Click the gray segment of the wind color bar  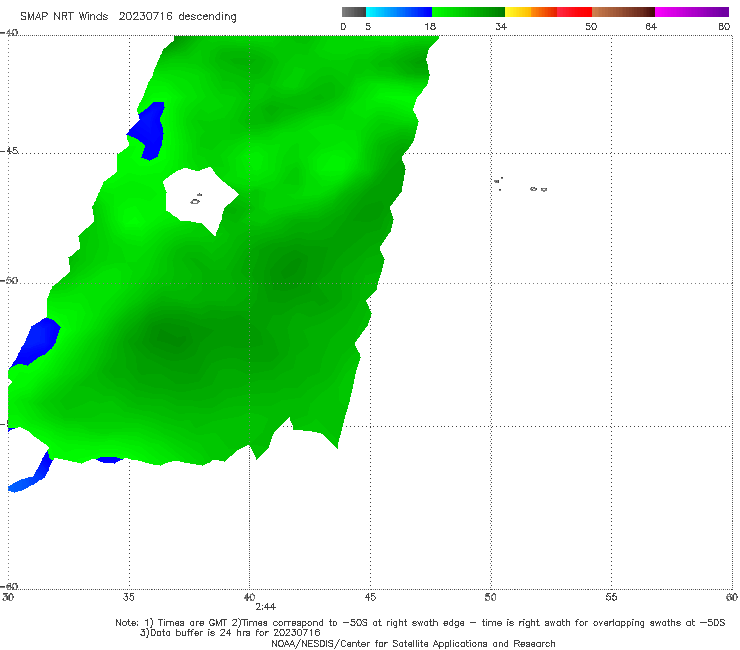point(353,12)
